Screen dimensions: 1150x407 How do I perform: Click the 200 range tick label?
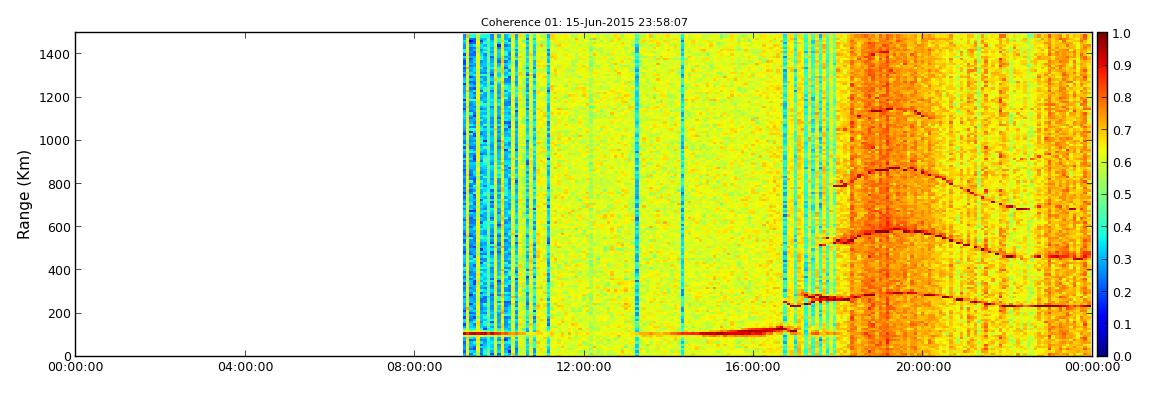59,314
